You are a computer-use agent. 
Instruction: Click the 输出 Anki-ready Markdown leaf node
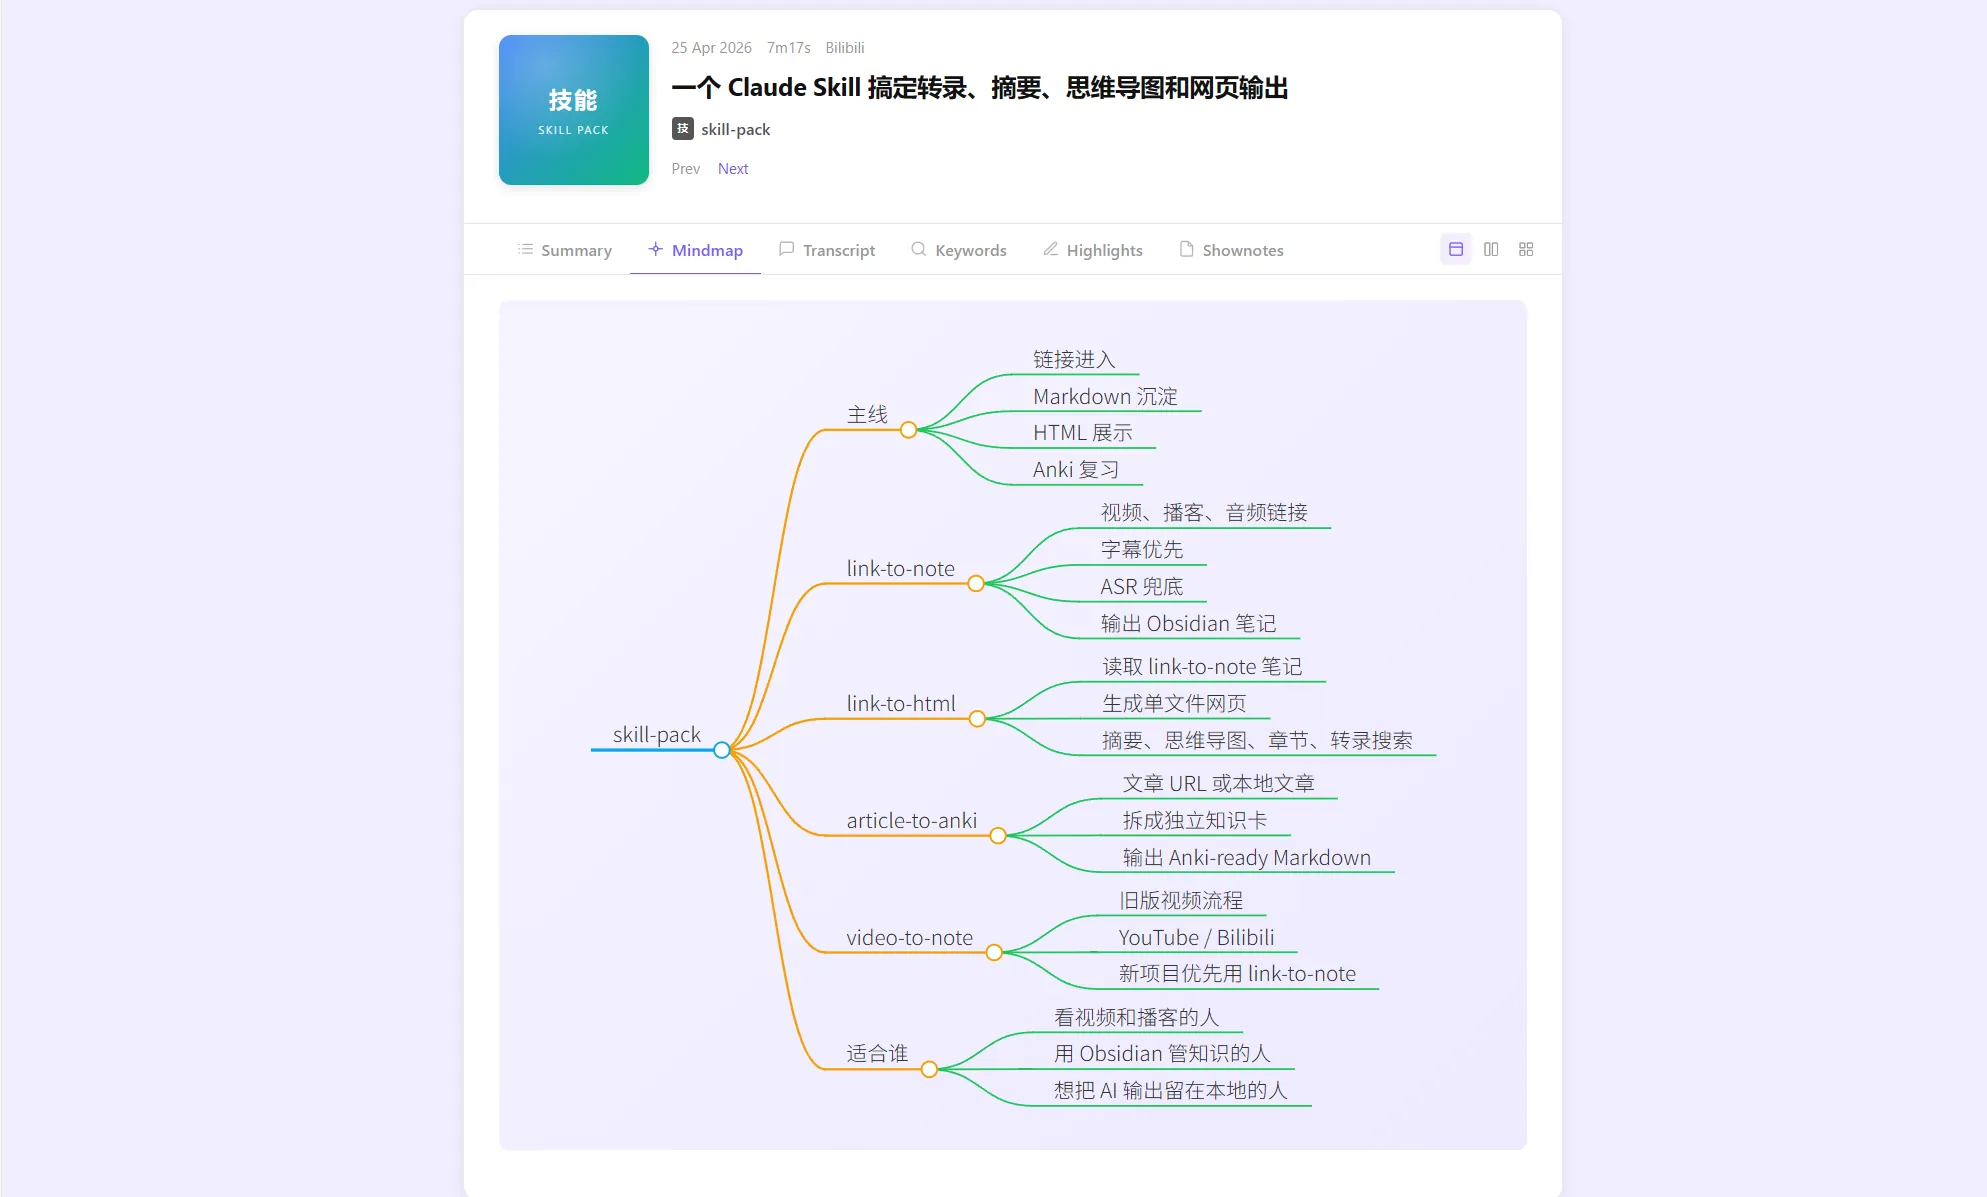(1247, 858)
